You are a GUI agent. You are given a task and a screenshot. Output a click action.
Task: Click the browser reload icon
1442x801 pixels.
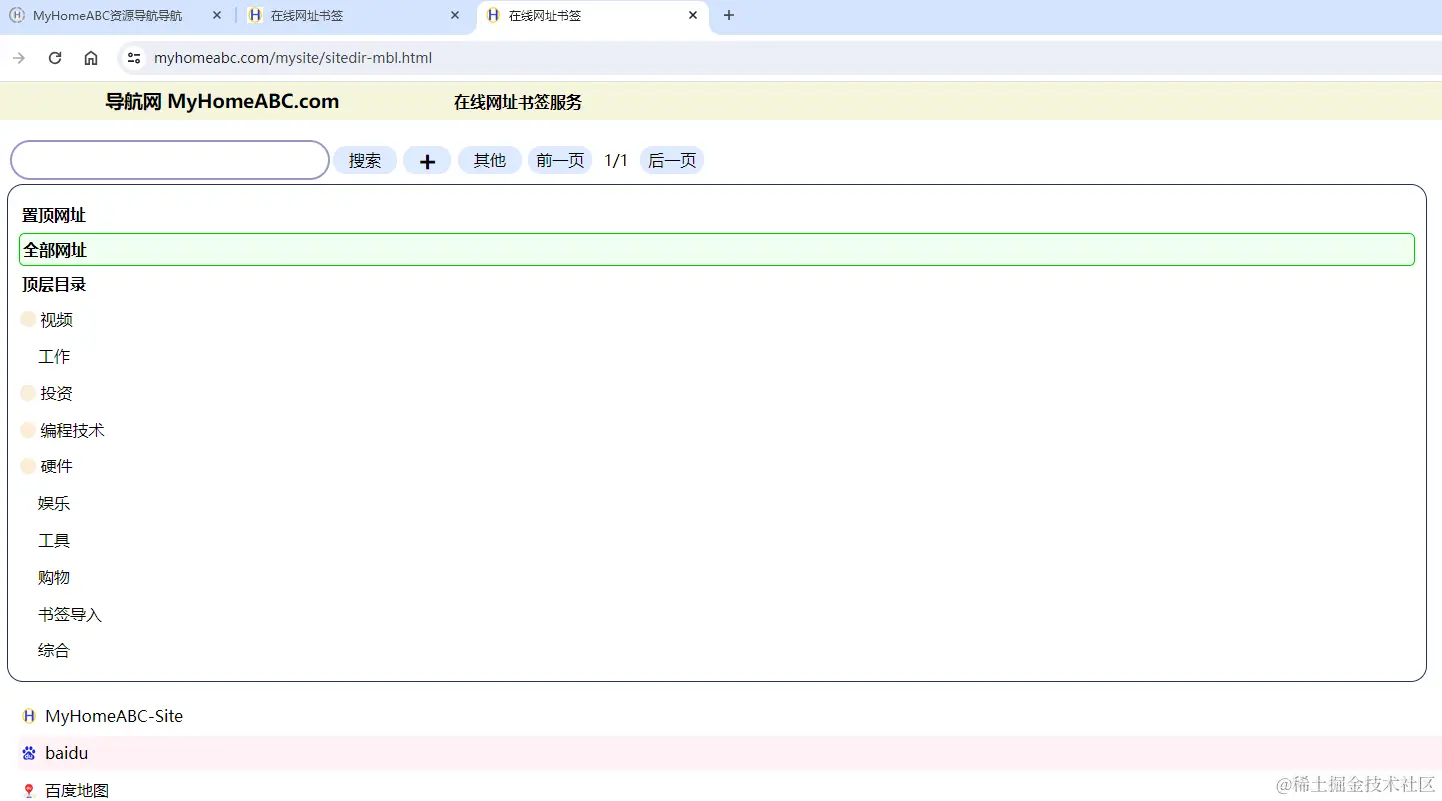55,58
